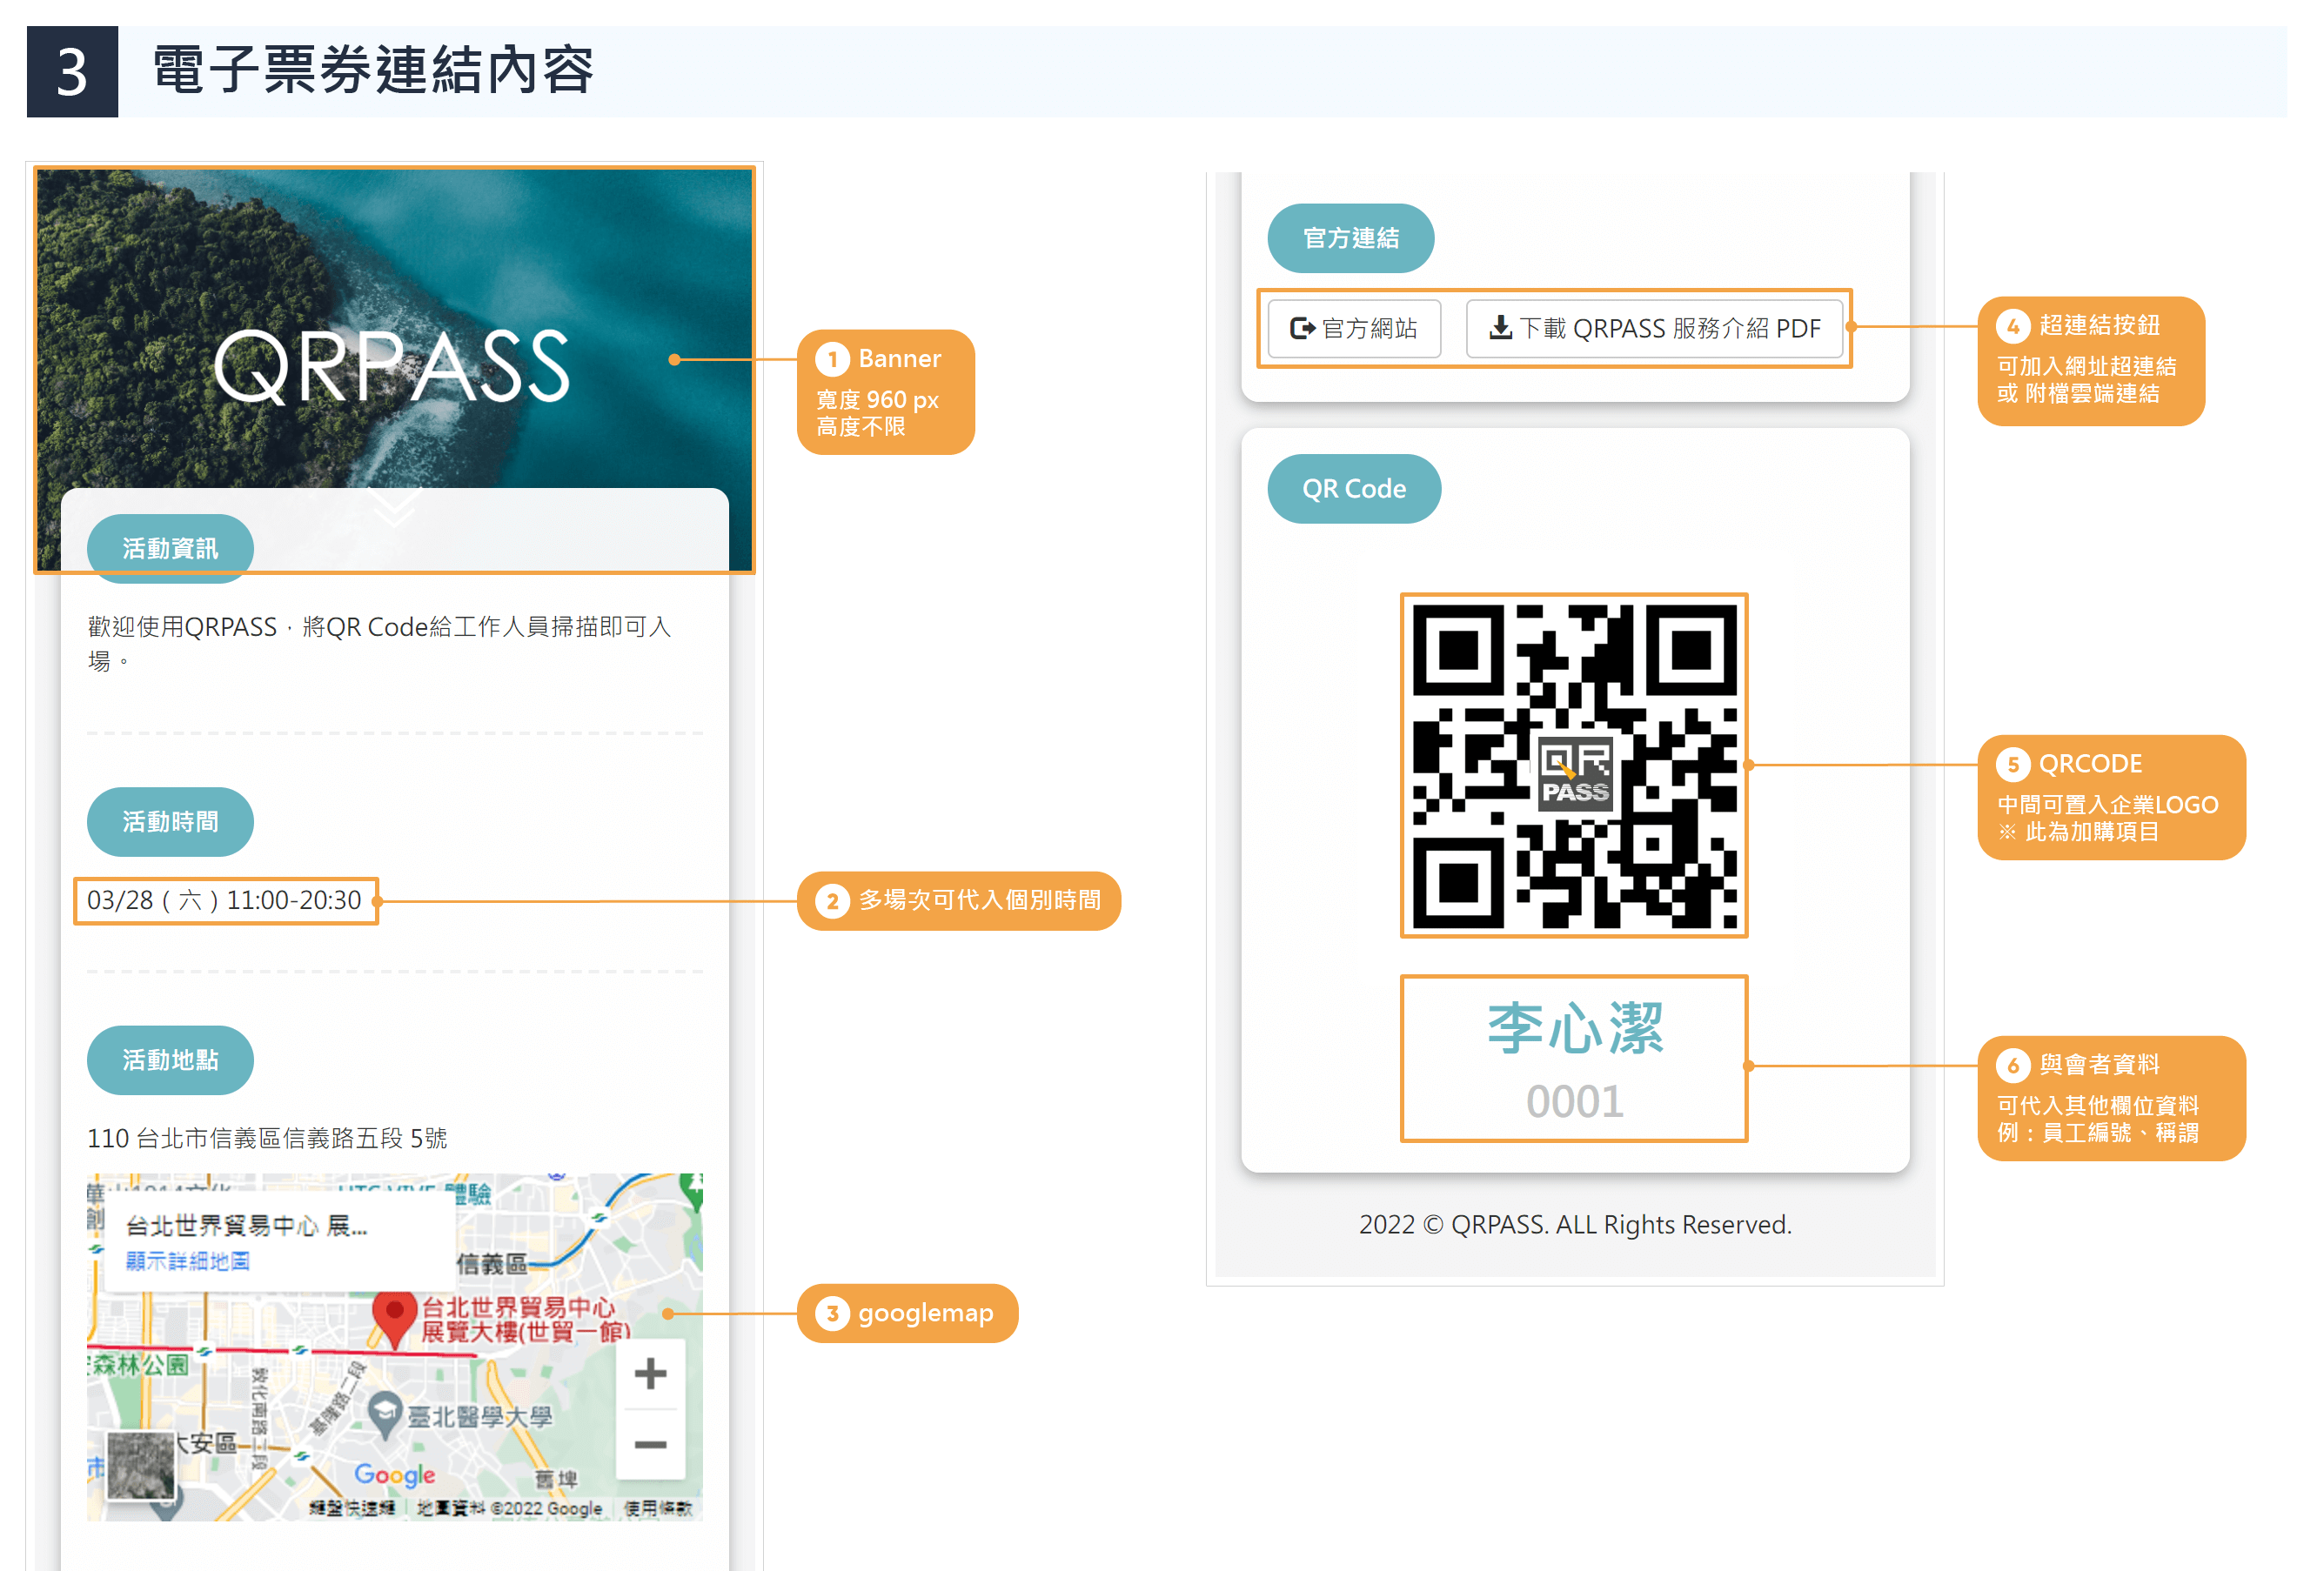Screen dimensions: 2324x1571
Task: Click the 03/28 event time field
Action: click(x=225, y=900)
